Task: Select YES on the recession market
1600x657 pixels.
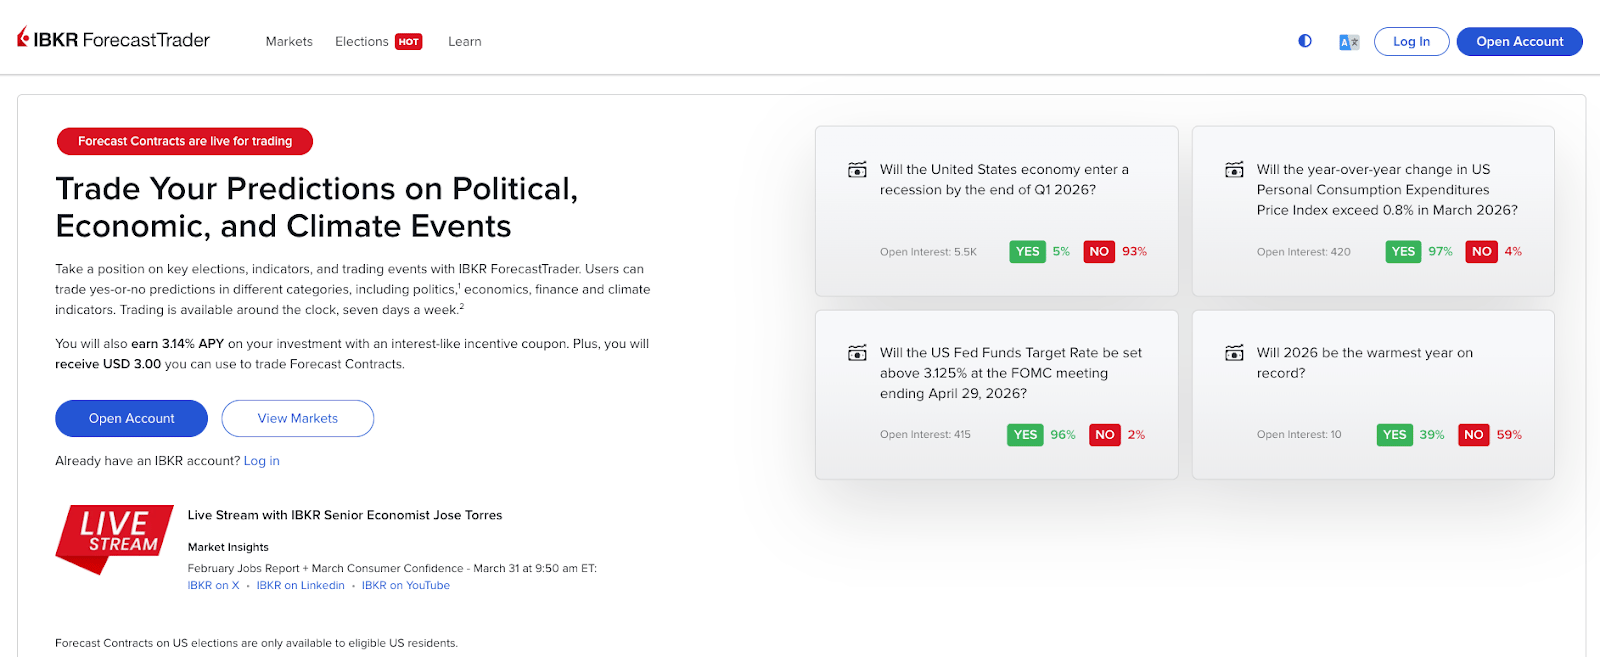Action: (x=1028, y=252)
